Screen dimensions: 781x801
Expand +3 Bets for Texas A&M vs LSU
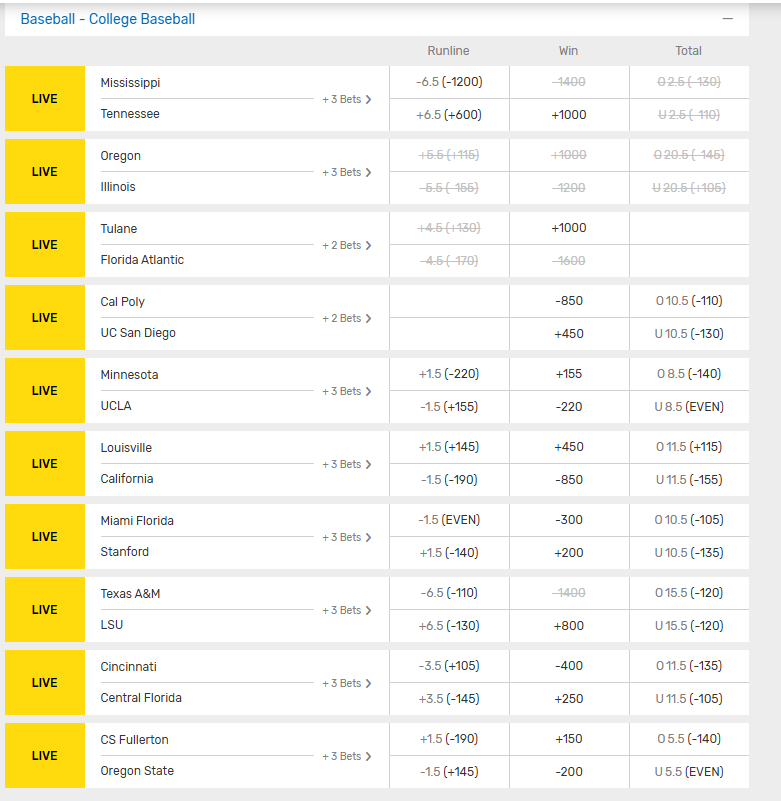(346, 610)
